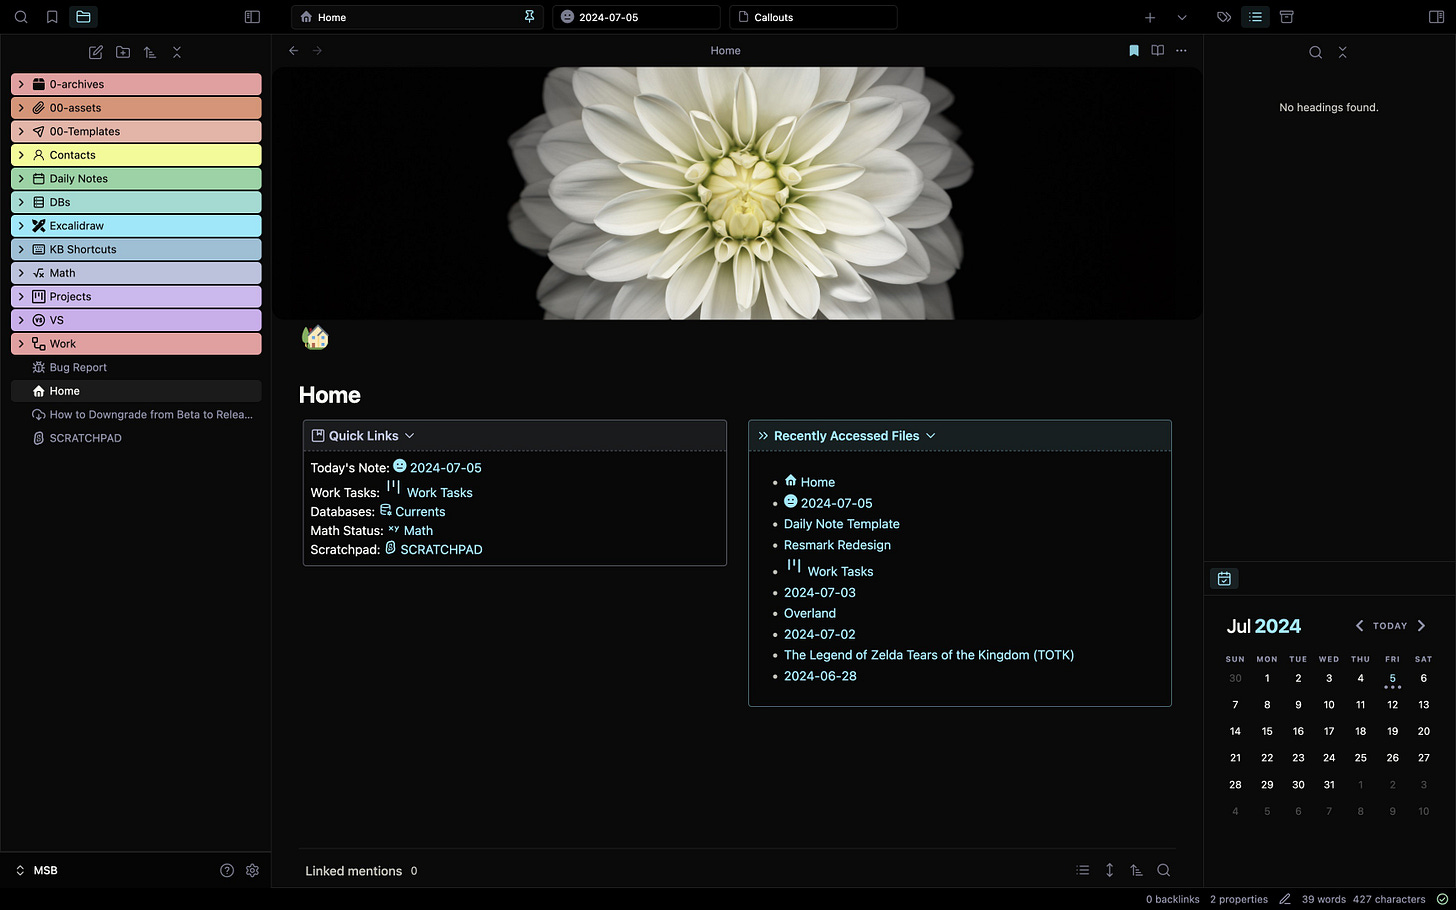Switch to the Callouts tab

pos(813,17)
